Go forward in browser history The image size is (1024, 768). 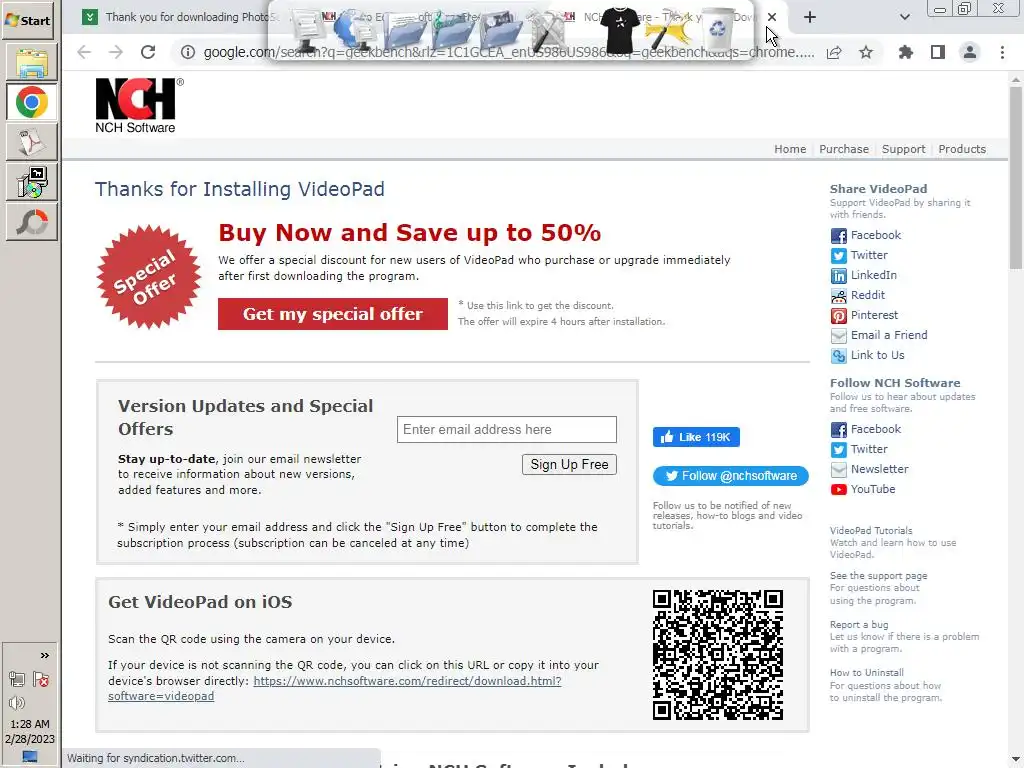[x=116, y=52]
